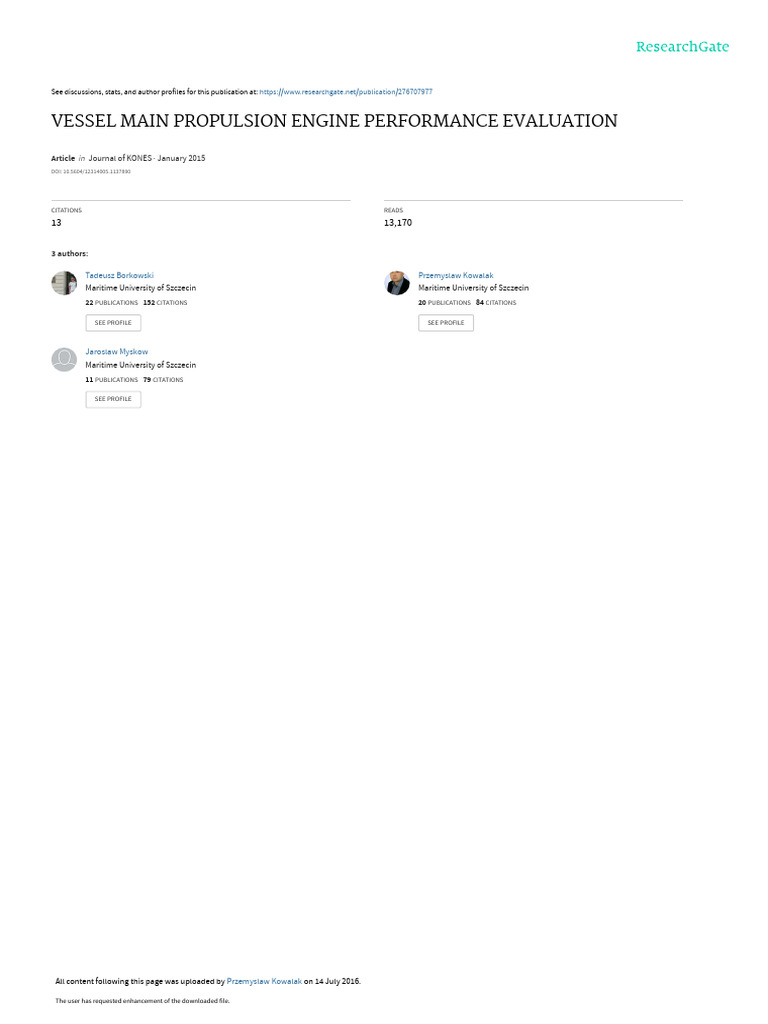Click Myskow's 11 publications count
This screenshot has width=768, height=1024.
coord(112,379)
